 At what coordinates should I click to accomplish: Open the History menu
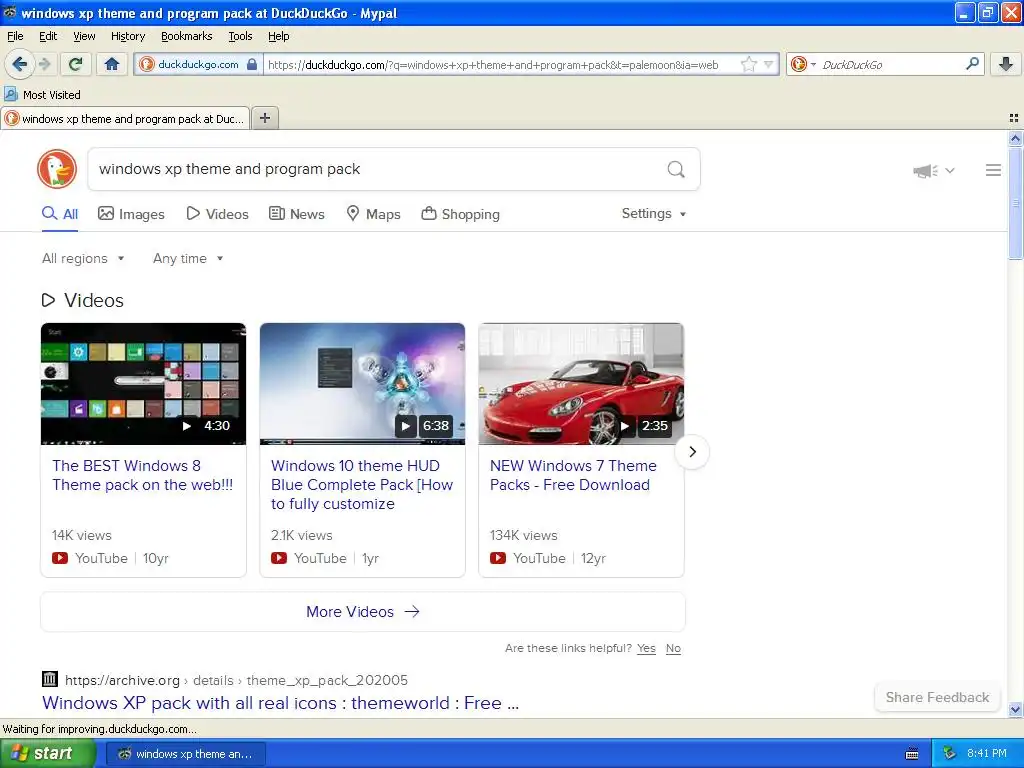pos(128,36)
